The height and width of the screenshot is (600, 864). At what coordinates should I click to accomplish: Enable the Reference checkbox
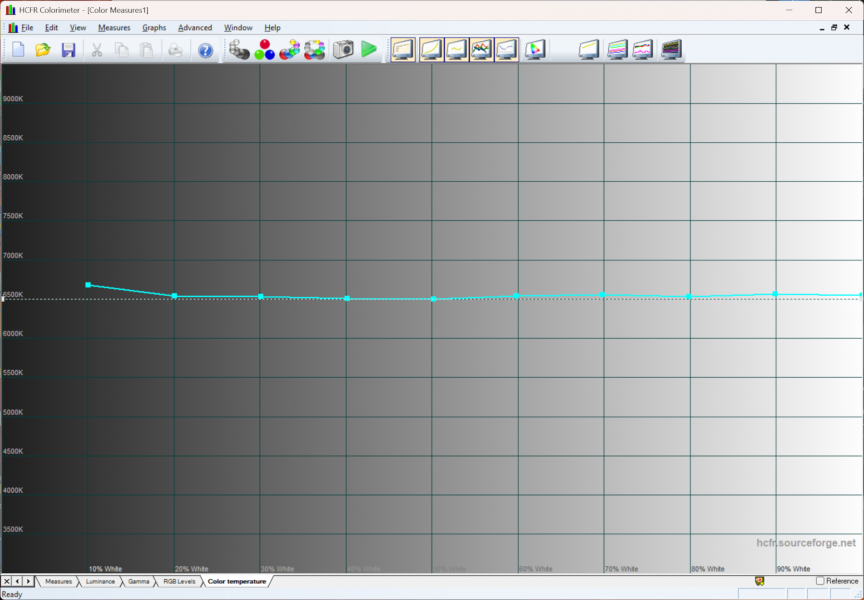821,581
